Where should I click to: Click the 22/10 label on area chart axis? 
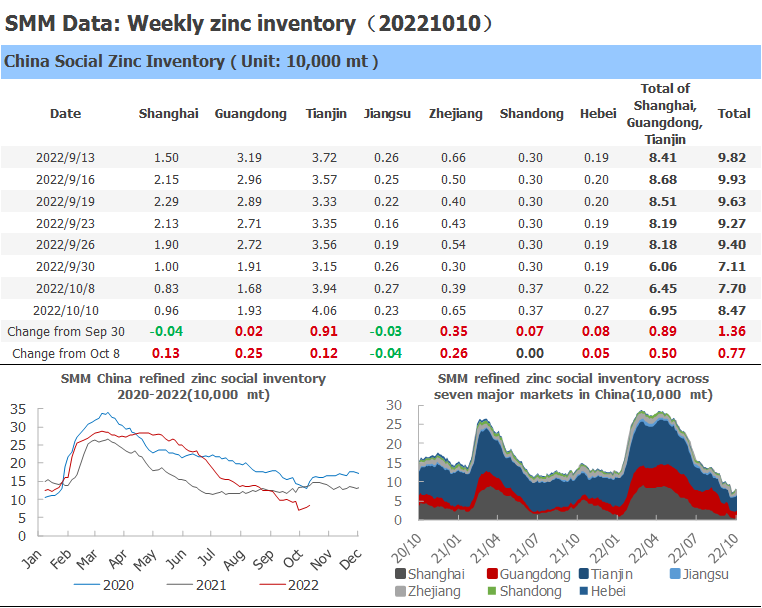(x=723, y=547)
